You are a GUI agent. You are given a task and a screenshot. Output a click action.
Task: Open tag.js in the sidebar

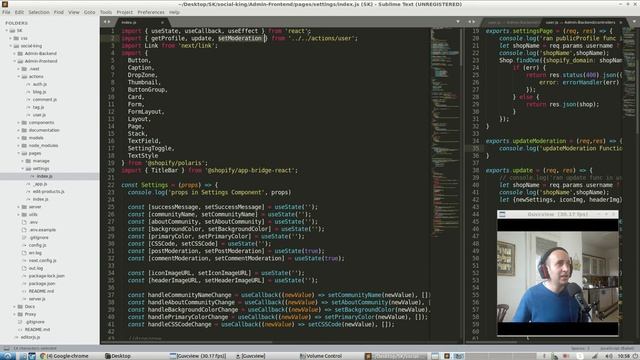pyautogui.click(x=38, y=107)
